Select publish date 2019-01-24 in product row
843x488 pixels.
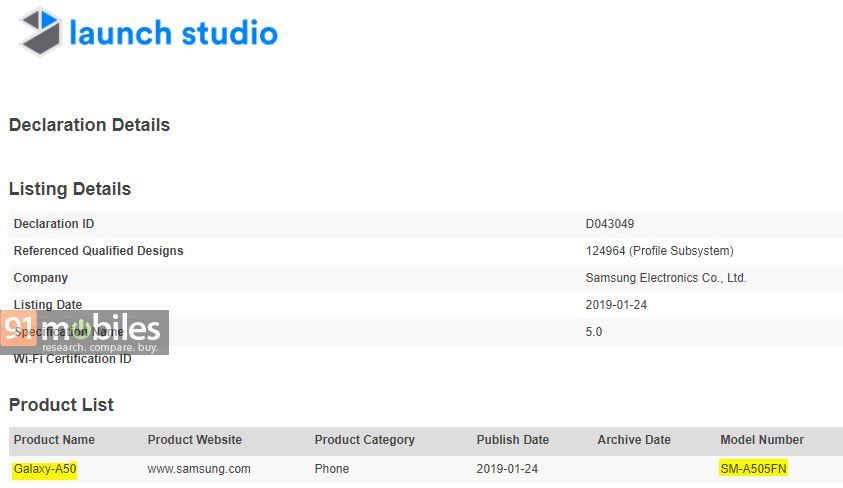[x=507, y=469]
